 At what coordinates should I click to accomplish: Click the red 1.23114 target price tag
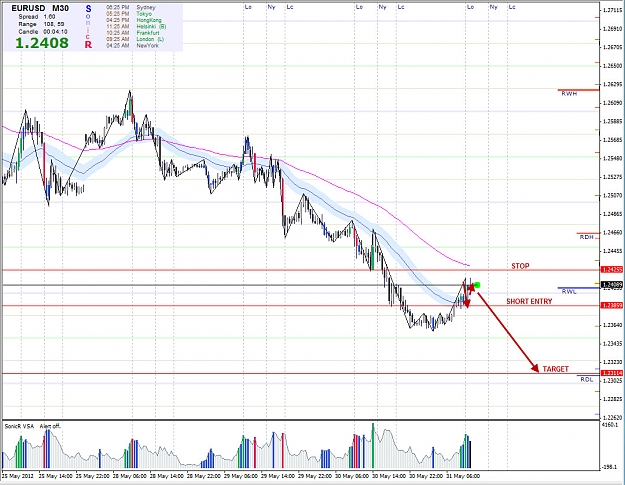[x=612, y=373]
